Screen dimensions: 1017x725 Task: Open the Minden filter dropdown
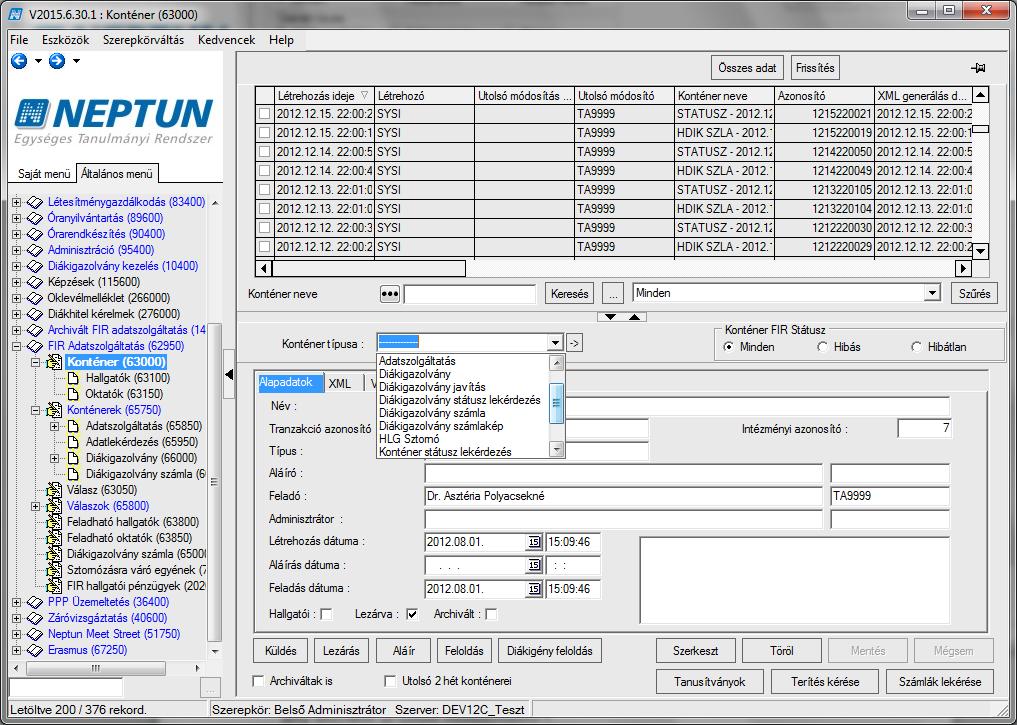(932, 293)
